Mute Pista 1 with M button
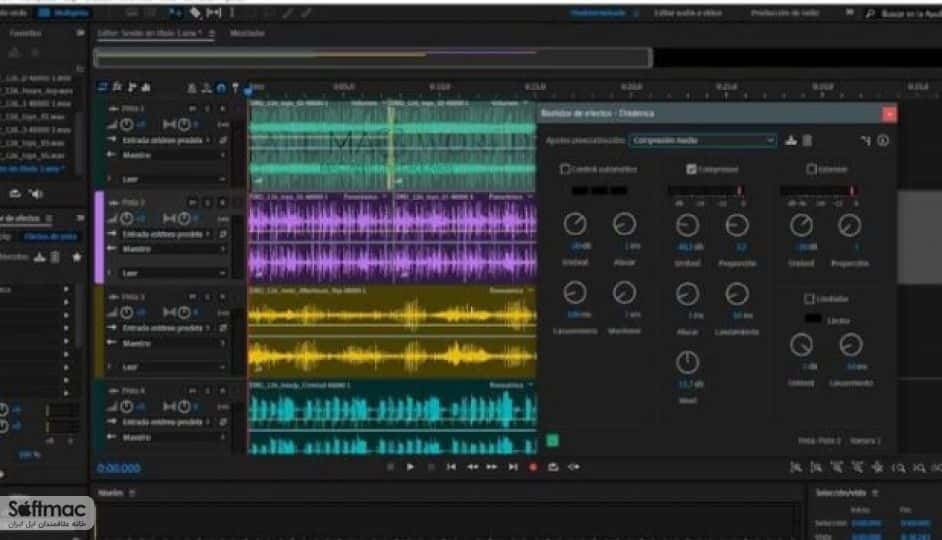942x540 pixels. [x=192, y=109]
